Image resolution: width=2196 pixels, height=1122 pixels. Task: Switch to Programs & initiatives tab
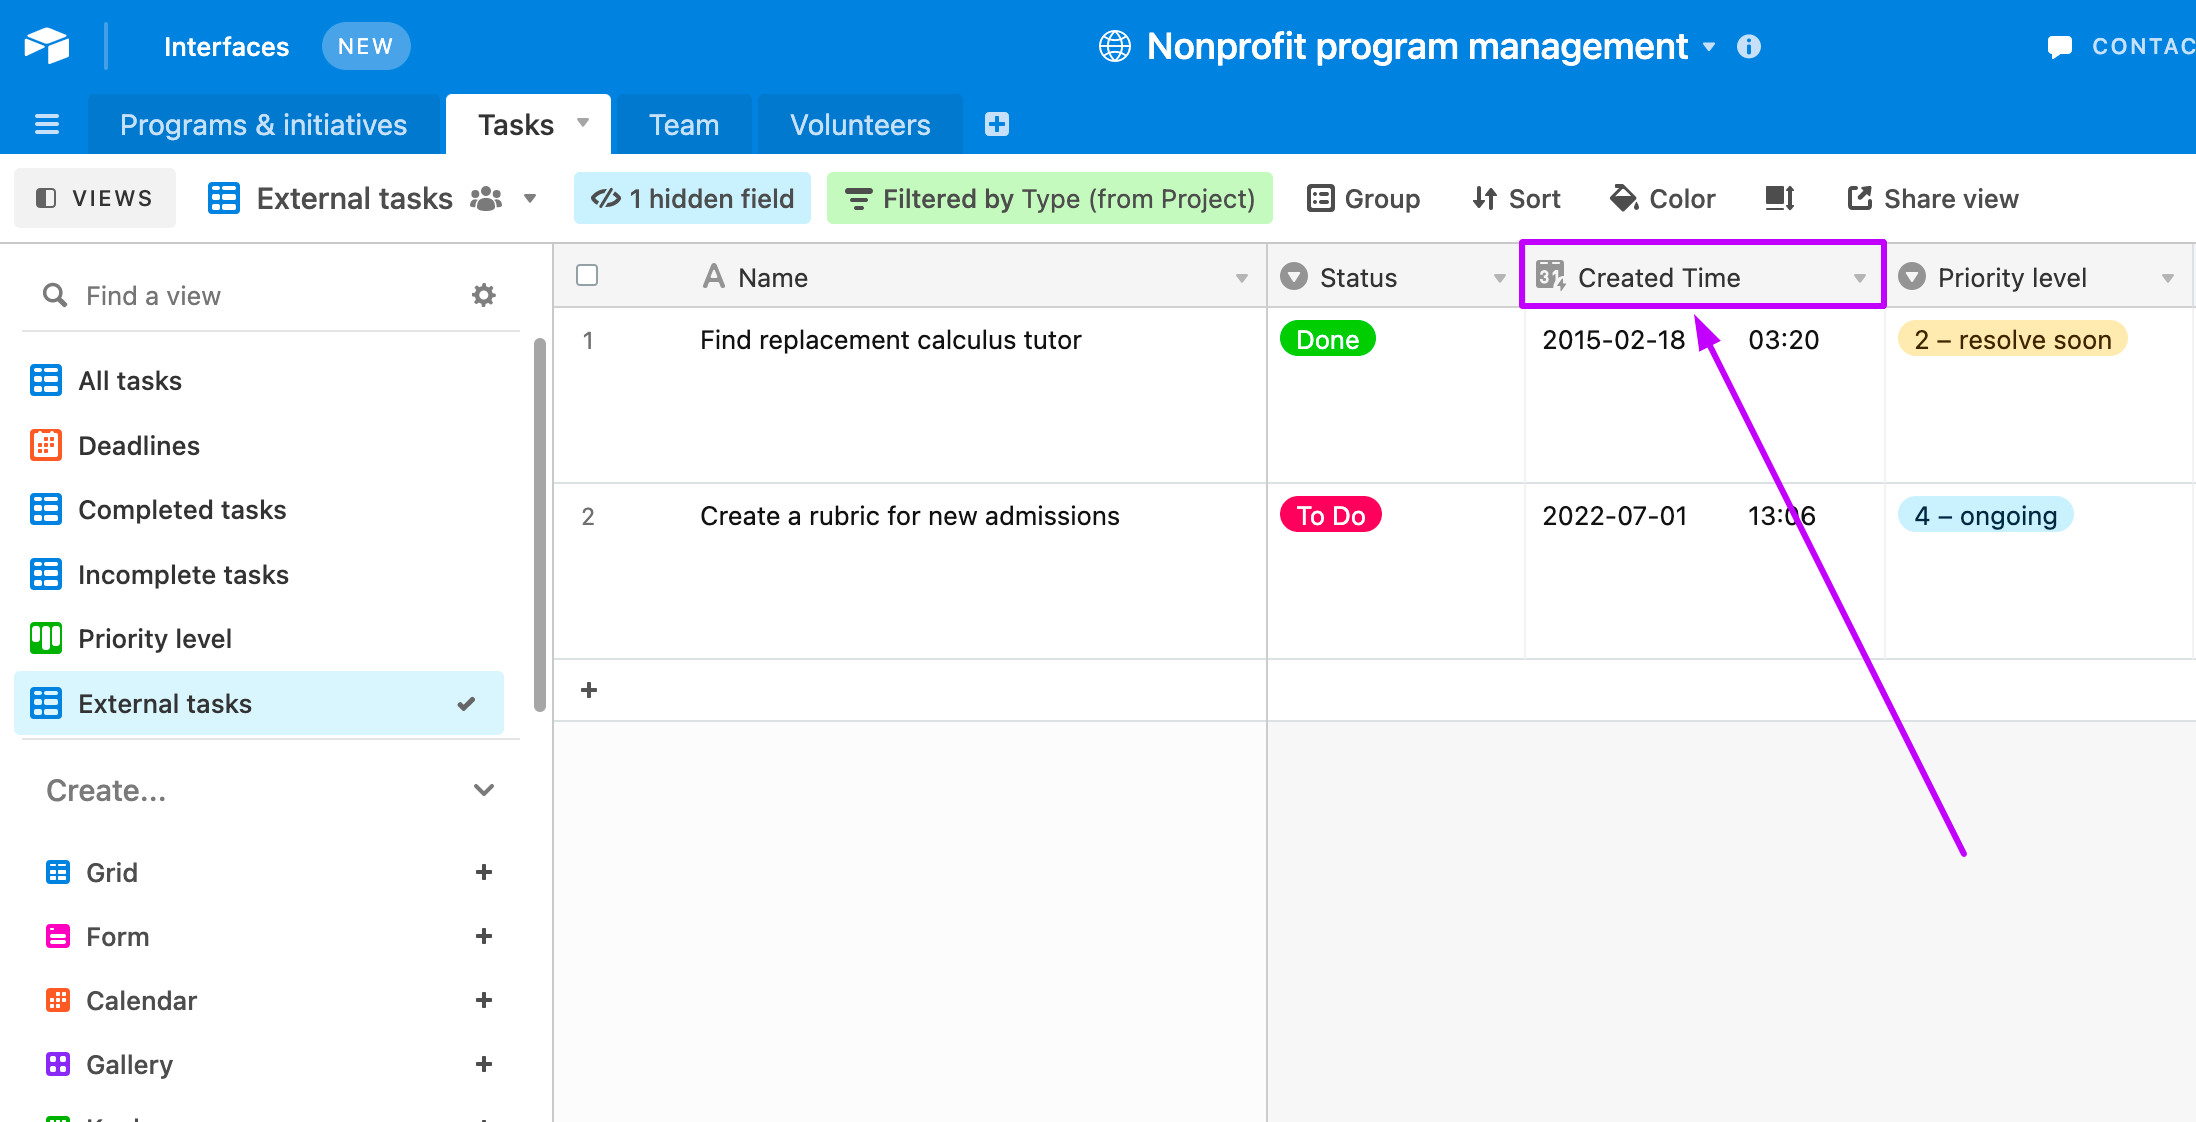pyautogui.click(x=263, y=125)
